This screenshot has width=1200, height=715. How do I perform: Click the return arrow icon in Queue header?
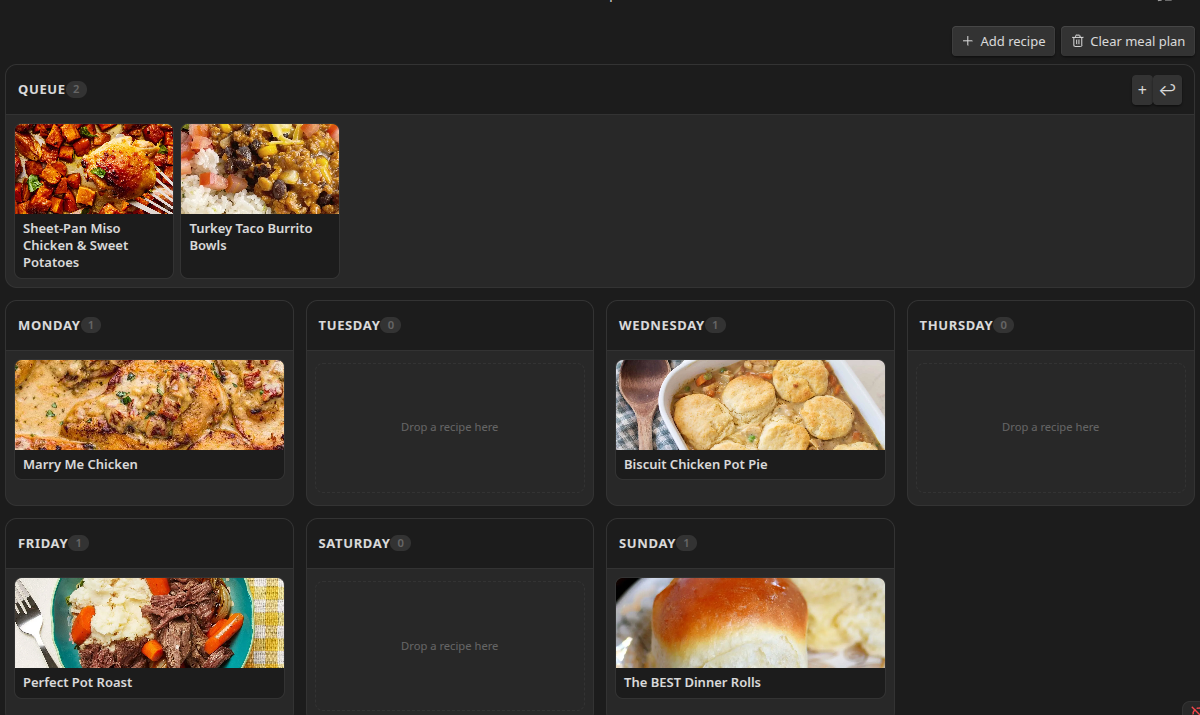point(1167,90)
